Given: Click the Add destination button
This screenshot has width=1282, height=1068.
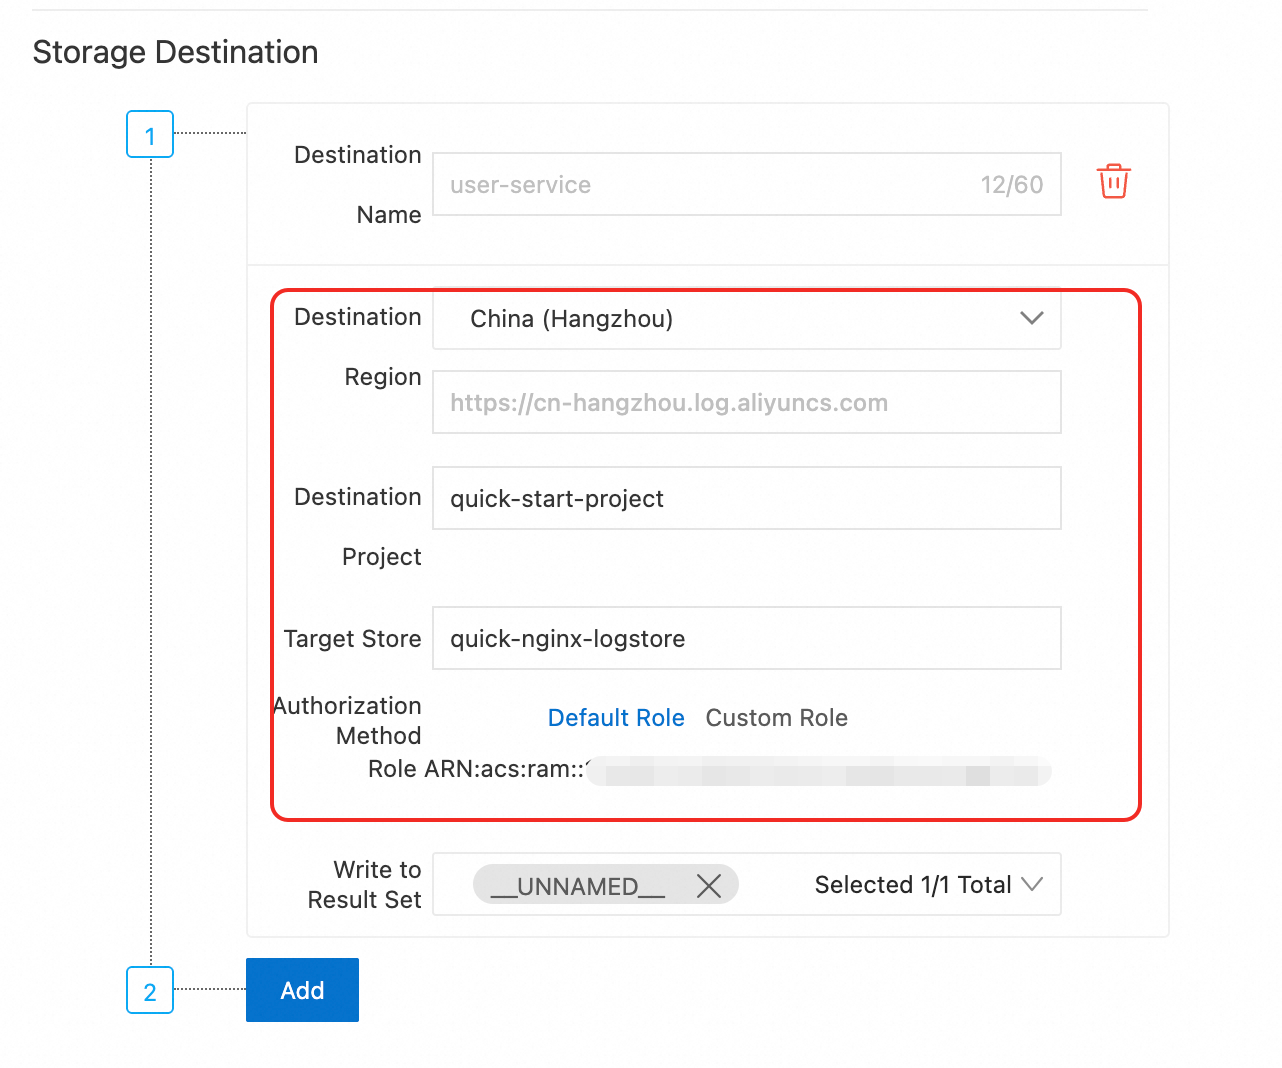Looking at the screenshot, I should coord(302,990).
